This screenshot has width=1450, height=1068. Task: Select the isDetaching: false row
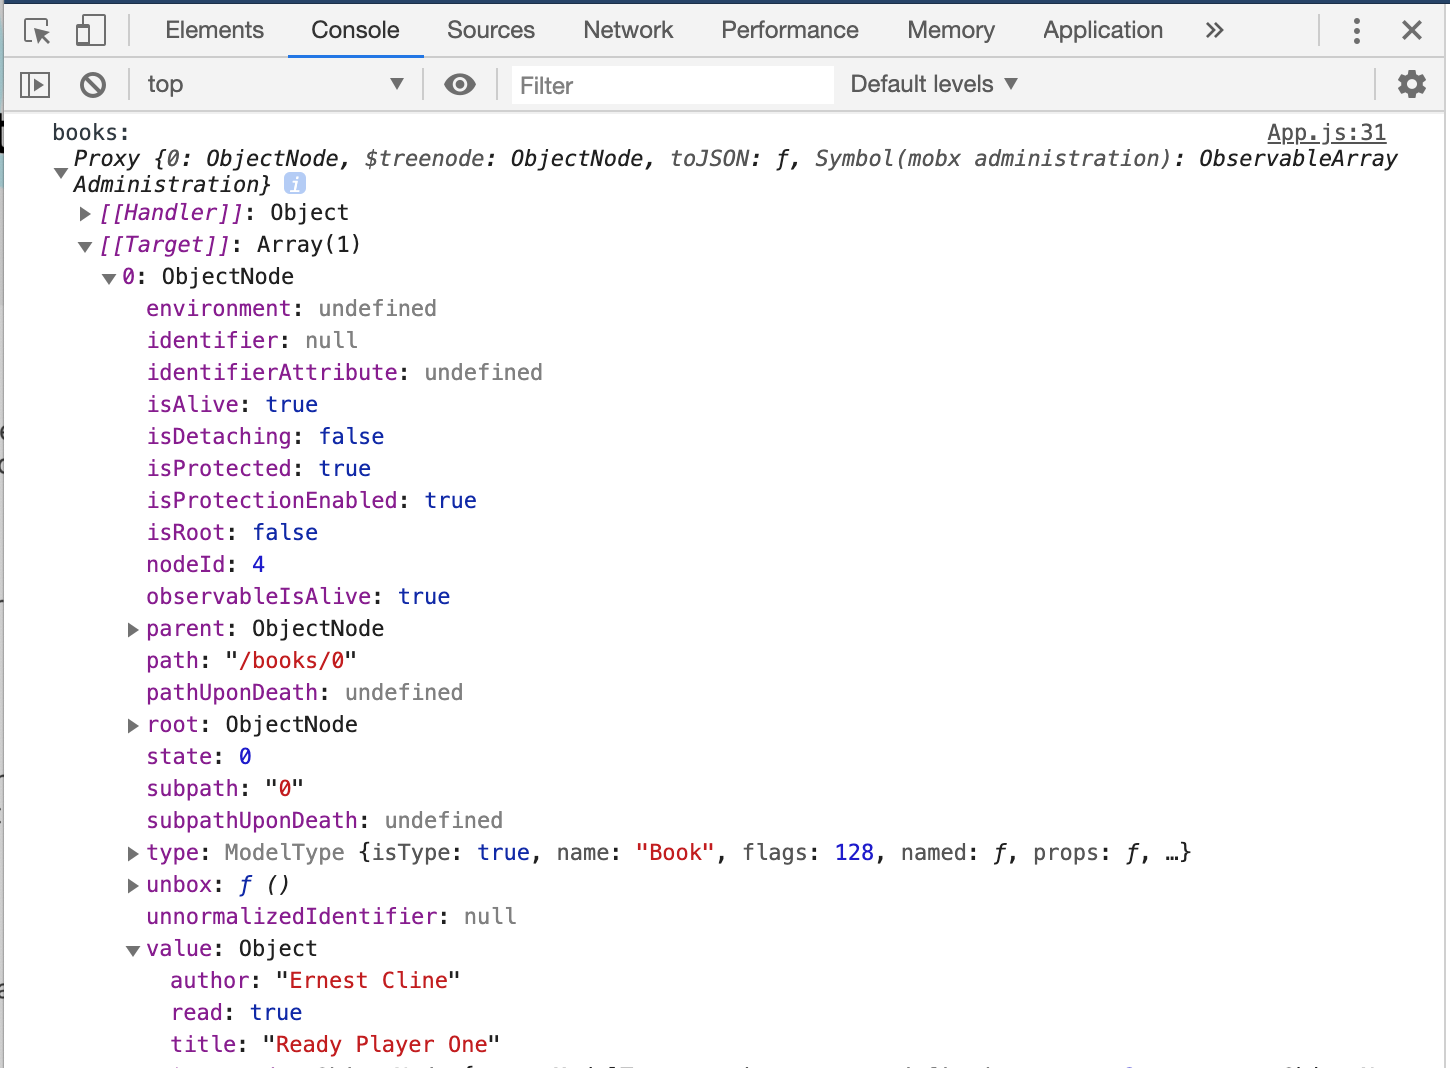(265, 436)
